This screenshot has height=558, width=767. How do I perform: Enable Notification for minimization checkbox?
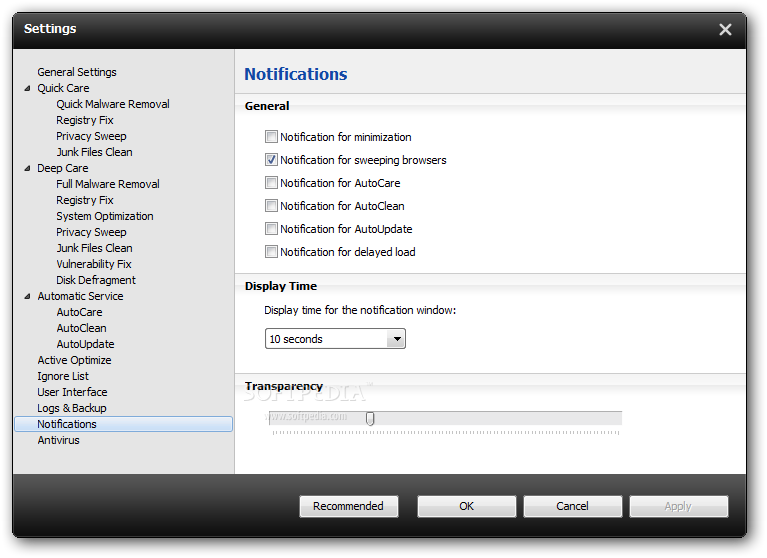click(271, 136)
